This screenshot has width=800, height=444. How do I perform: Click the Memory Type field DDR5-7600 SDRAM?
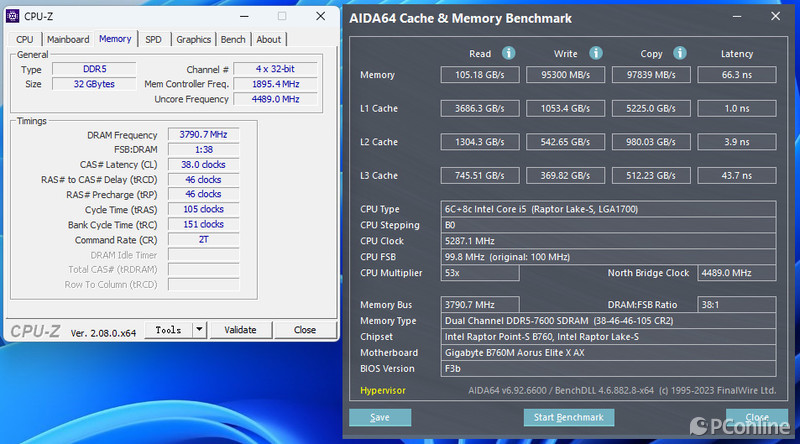(608, 320)
